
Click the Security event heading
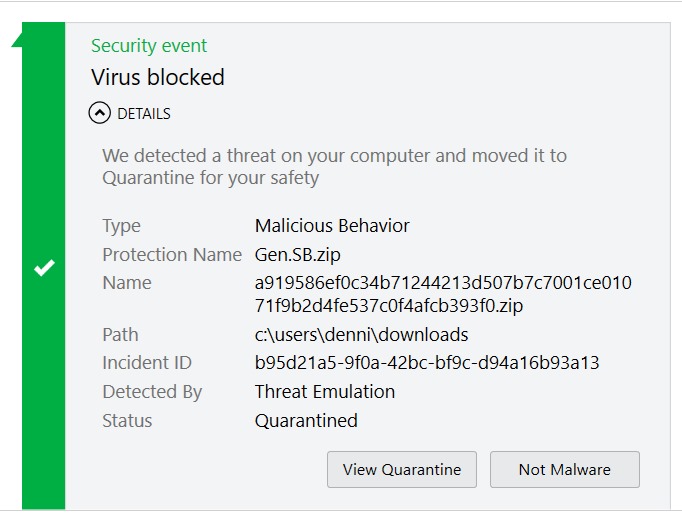coord(149,46)
